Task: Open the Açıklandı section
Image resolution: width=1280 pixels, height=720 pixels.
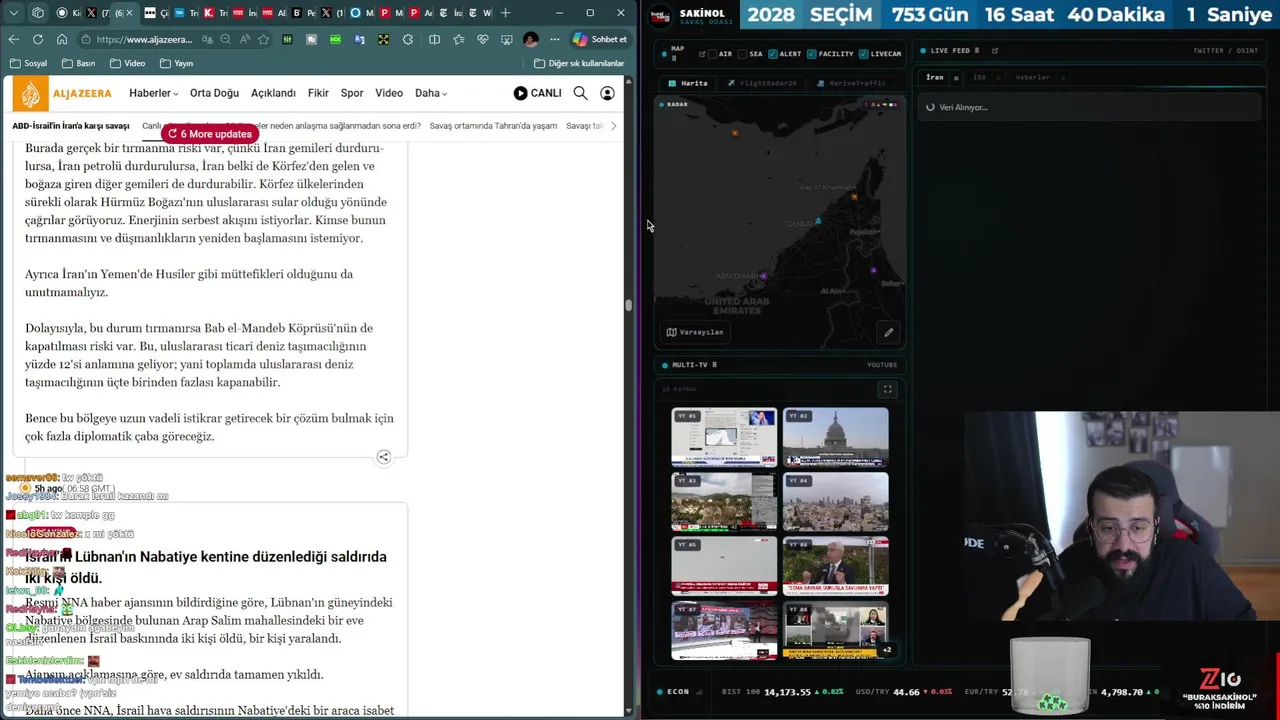Action: [273, 93]
